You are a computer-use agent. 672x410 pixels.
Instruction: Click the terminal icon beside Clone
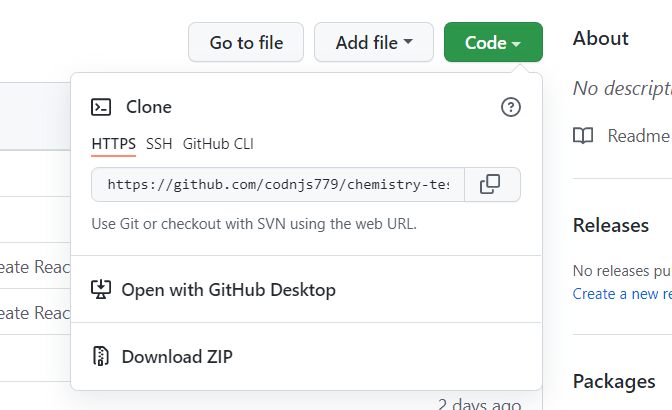pyautogui.click(x=101, y=107)
